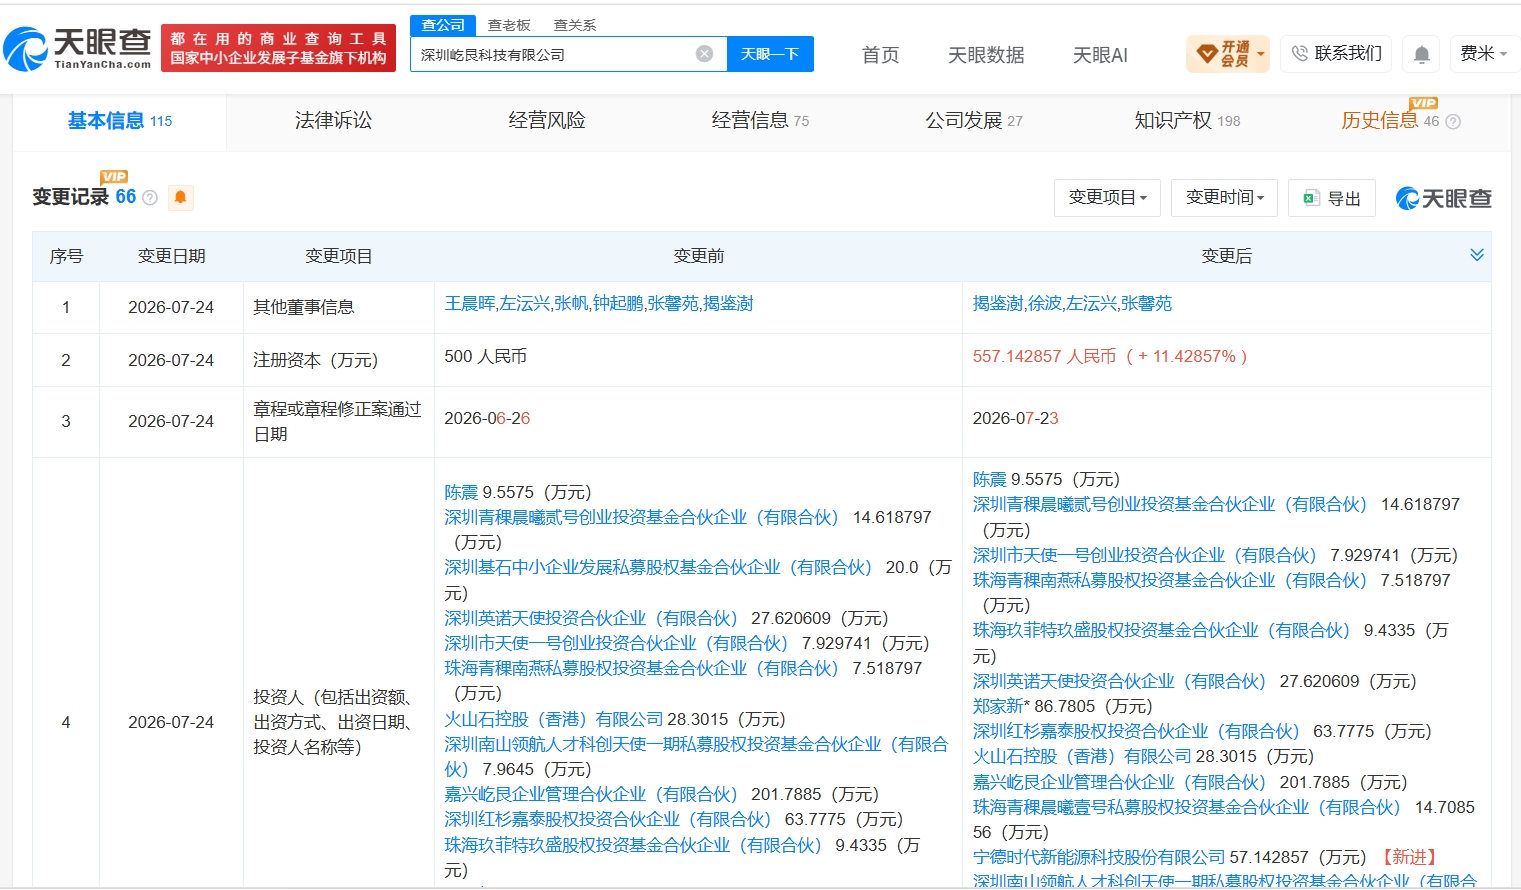Image resolution: width=1521 pixels, height=890 pixels.
Task: Open the 基本信息 tab
Action: [120, 121]
